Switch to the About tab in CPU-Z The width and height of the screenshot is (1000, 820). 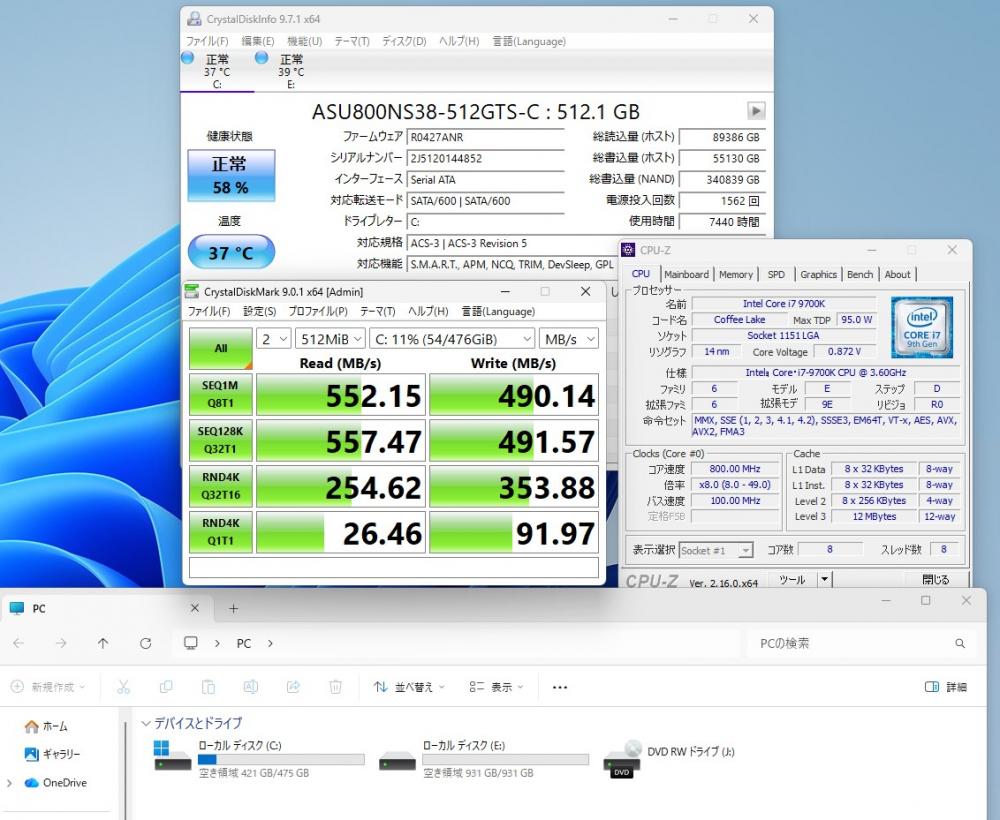coord(897,274)
